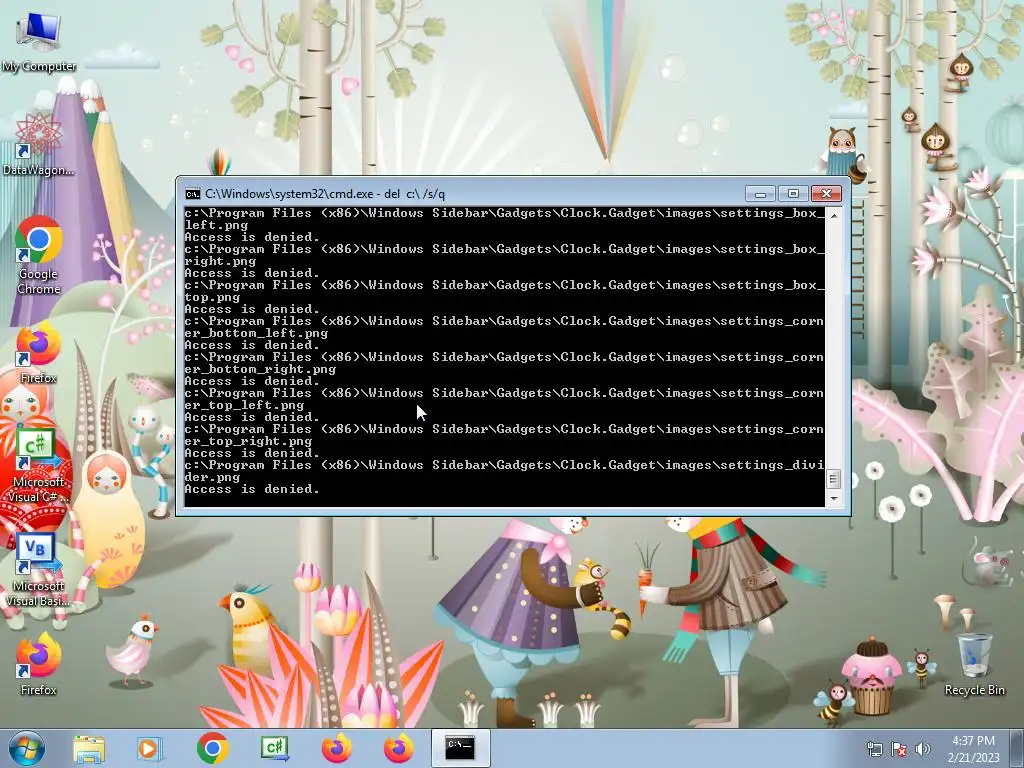Open the DataWagon desktop shortcut
Viewport: 1024px width, 768px height.
(39, 145)
